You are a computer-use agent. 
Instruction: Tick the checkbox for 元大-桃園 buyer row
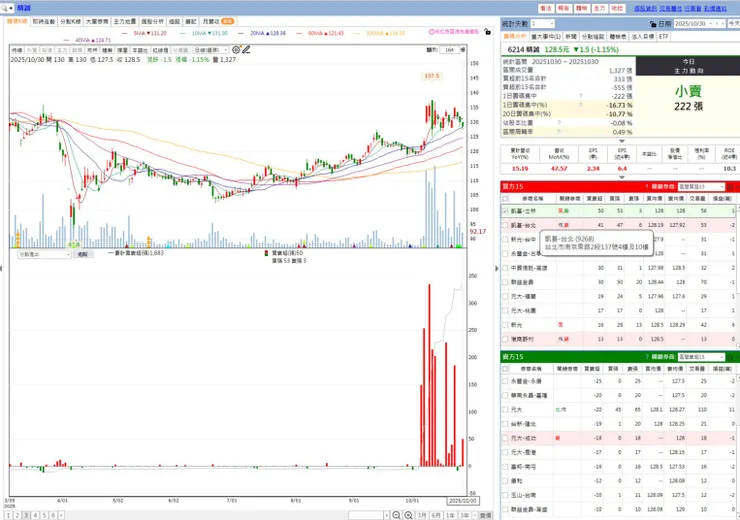(x=505, y=310)
